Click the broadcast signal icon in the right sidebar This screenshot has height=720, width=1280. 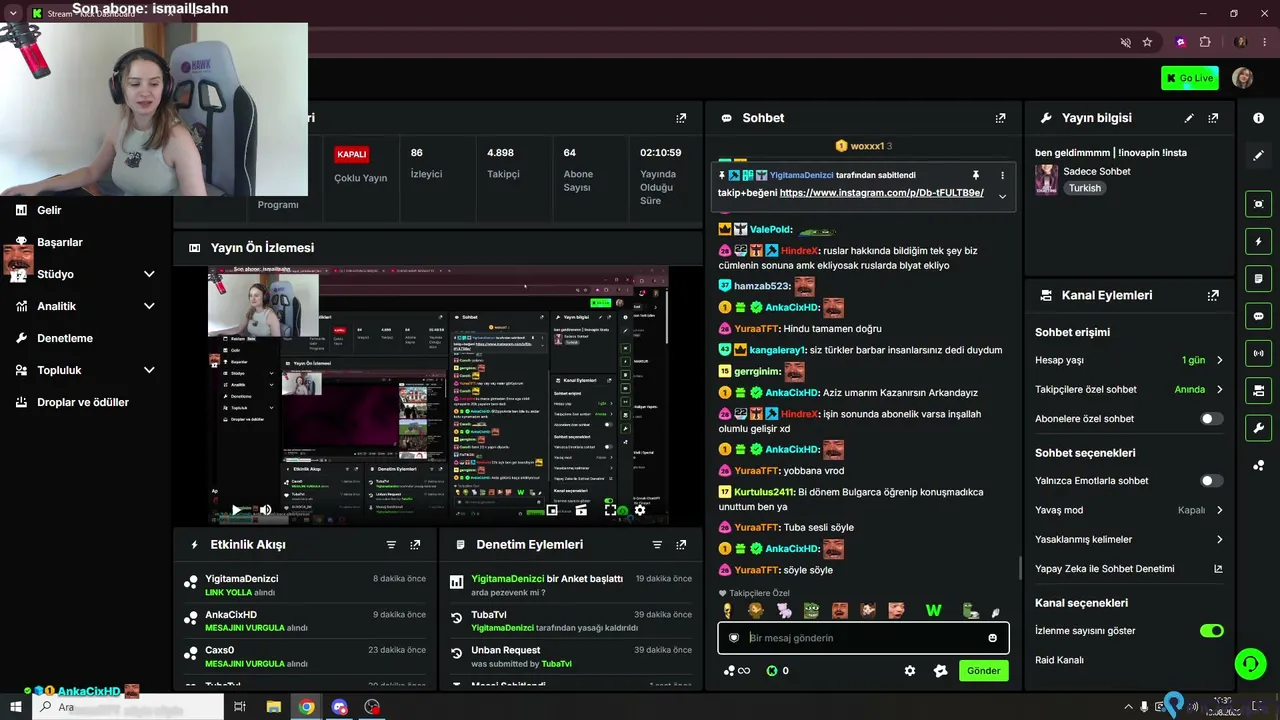(1259, 353)
